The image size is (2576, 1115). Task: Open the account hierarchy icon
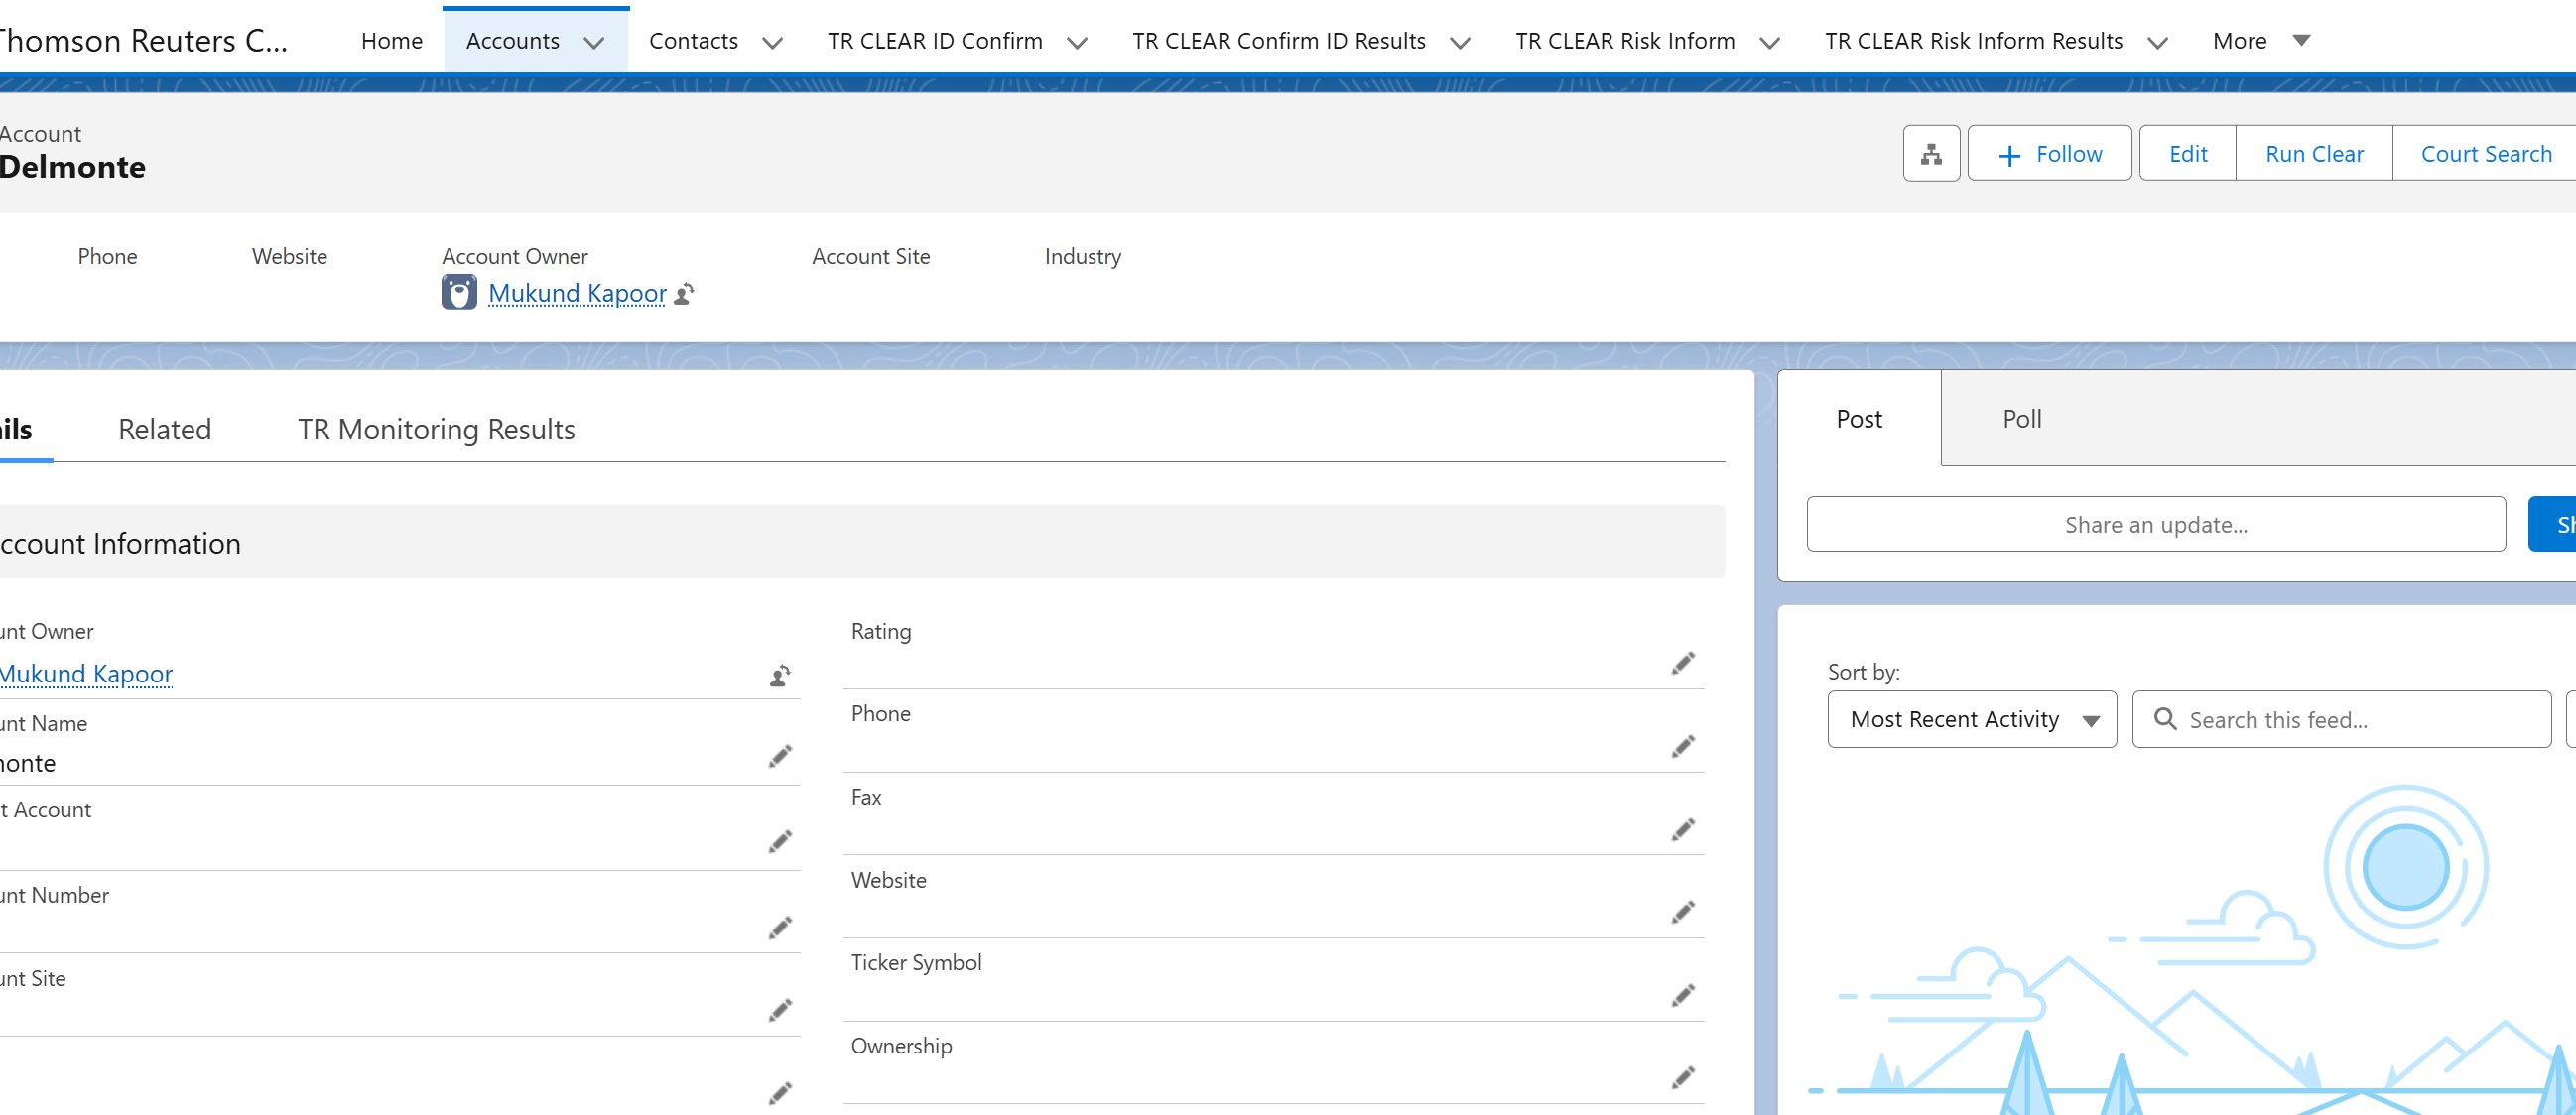[1931, 154]
